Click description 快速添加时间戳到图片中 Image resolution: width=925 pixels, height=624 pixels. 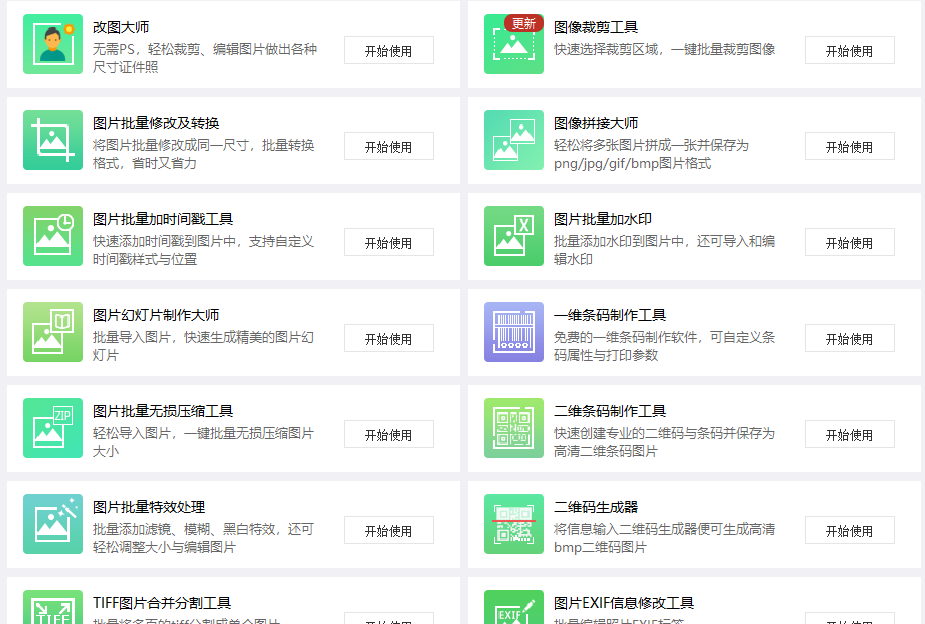pyautogui.click(x=204, y=250)
